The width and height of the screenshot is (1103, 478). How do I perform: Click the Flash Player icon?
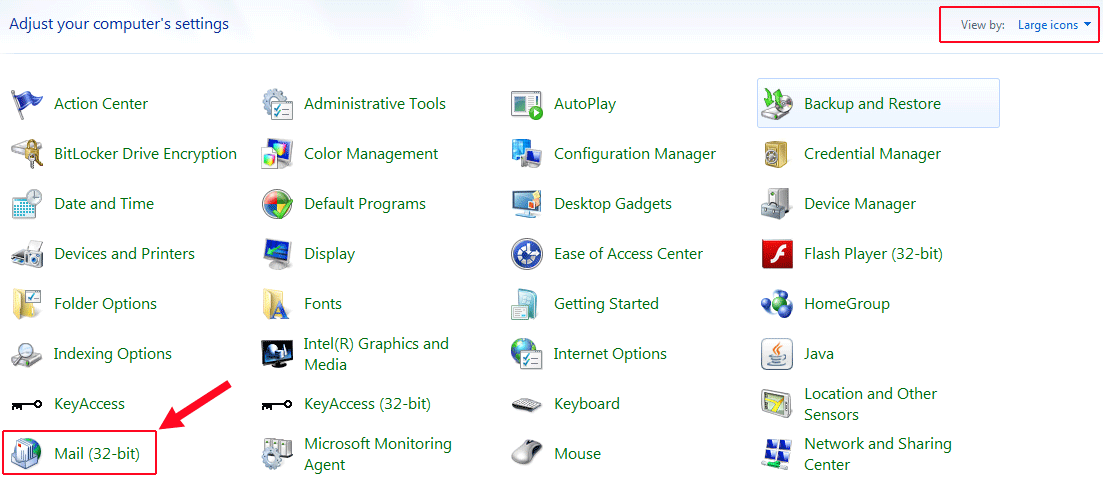click(778, 254)
